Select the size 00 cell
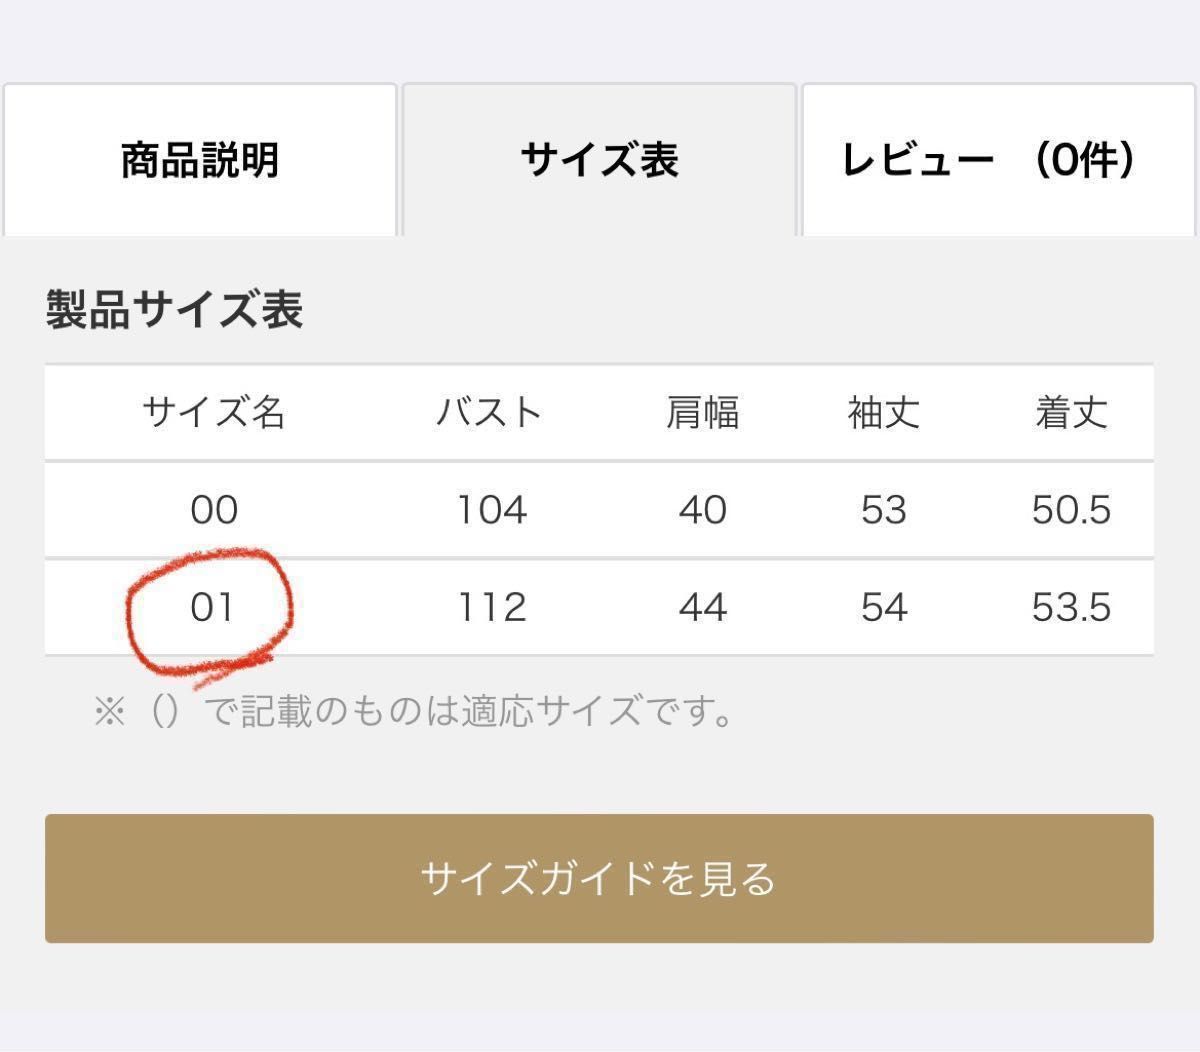Image resolution: width=1200 pixels, height=1052 pixels. coord(214,510)
